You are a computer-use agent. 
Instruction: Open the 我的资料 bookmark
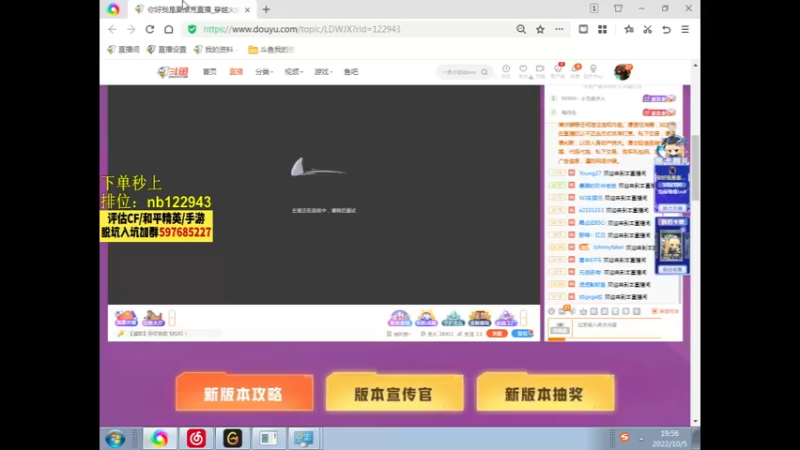[x=214, y=49]
